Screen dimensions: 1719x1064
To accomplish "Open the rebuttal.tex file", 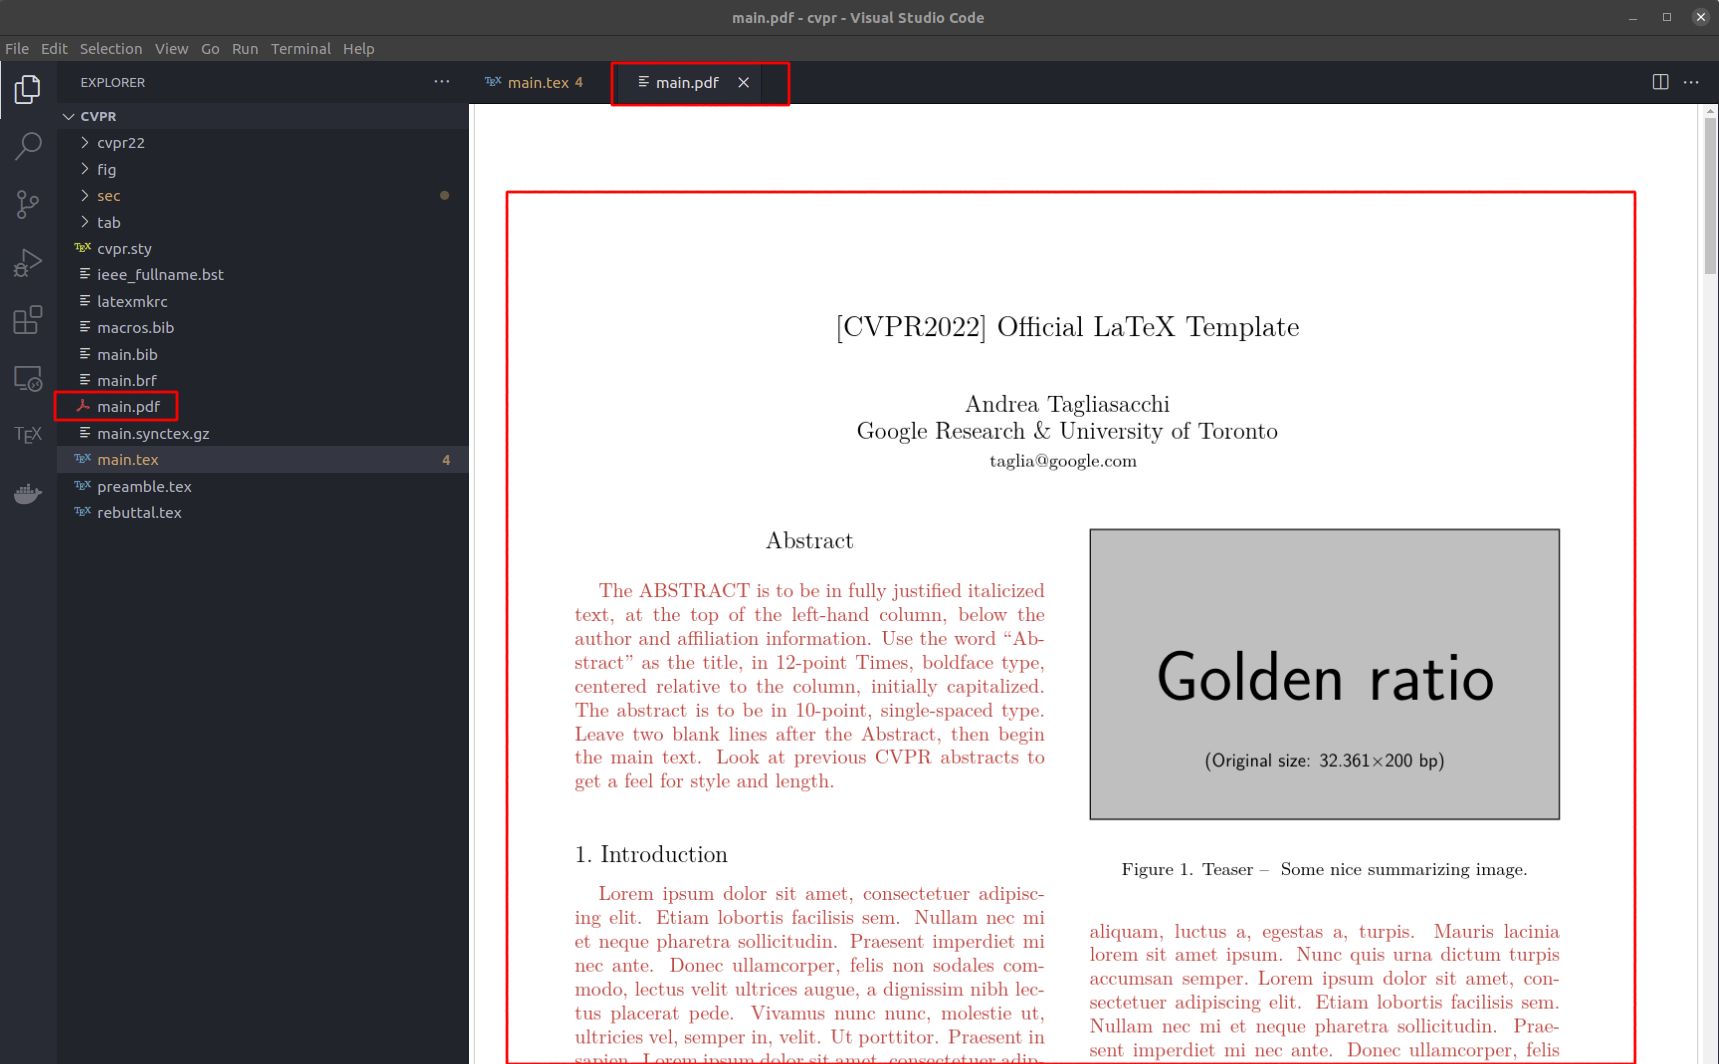I will coord(140,512).
